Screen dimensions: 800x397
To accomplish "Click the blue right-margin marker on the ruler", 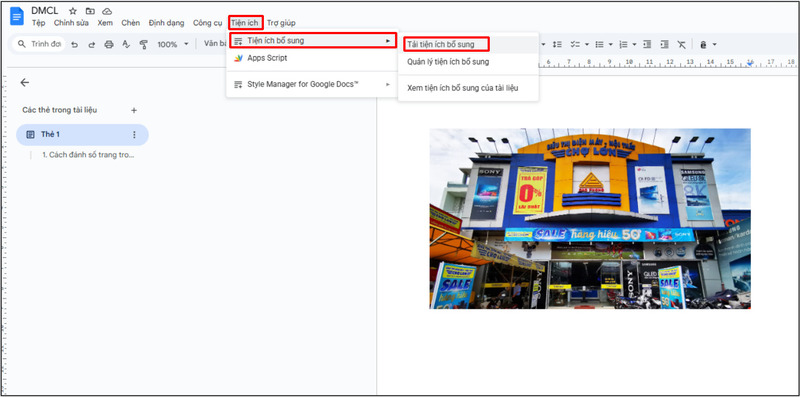I will 750,63.
